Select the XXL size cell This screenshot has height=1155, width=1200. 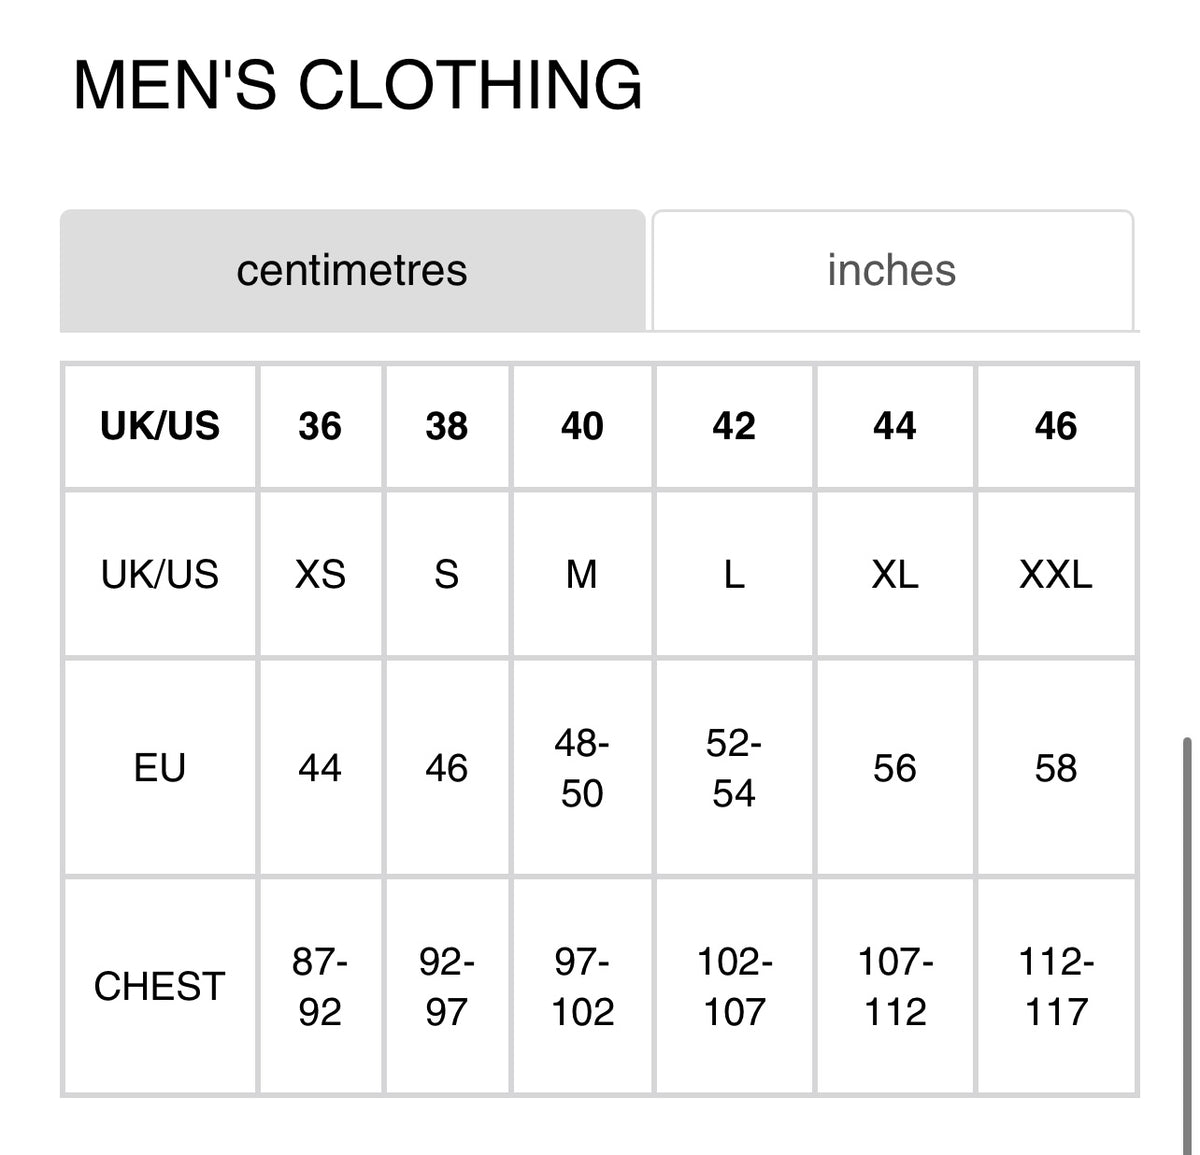point(1056,575)
